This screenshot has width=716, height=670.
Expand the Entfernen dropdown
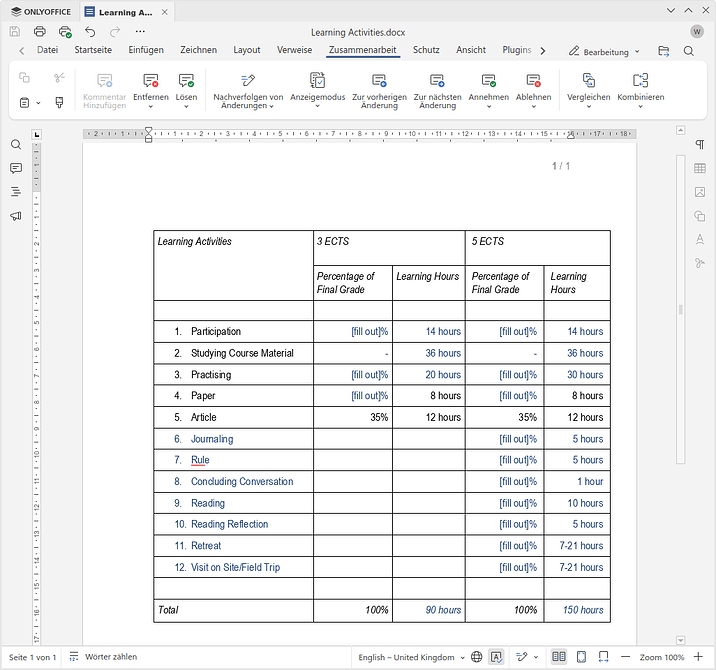pos(151,107)
